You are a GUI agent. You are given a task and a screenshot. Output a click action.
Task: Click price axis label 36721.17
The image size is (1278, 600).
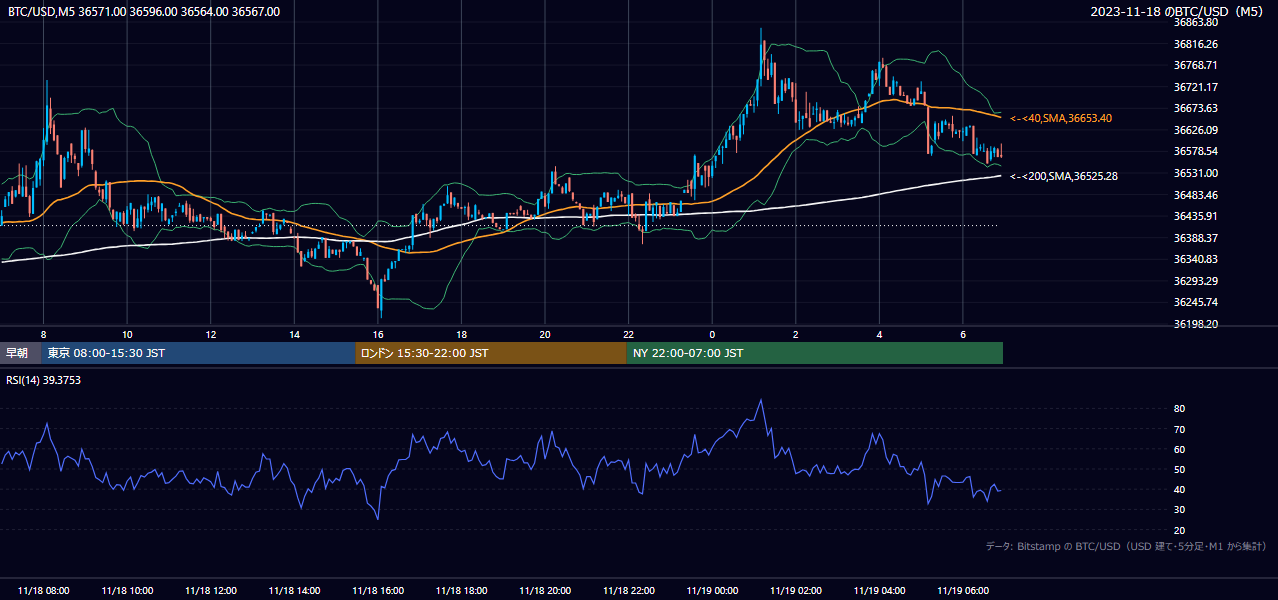coord(1196,87)
